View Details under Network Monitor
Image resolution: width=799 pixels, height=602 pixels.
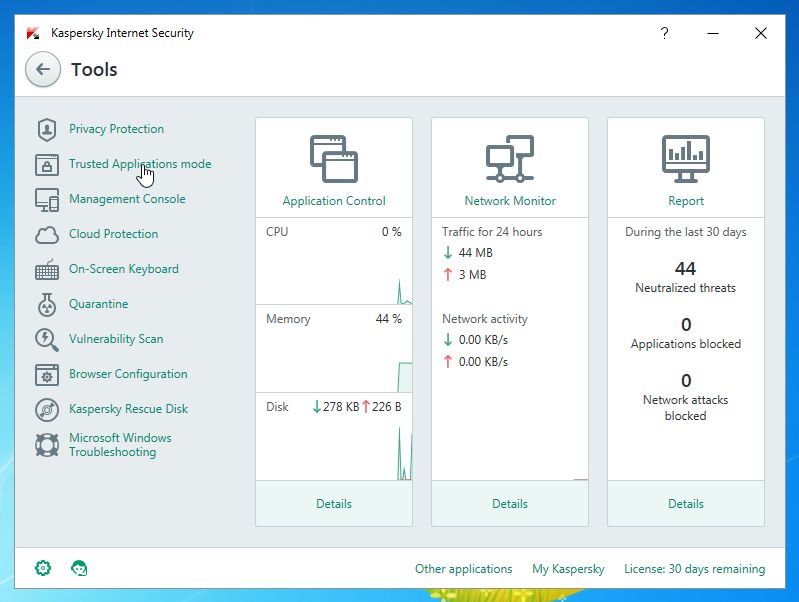[x=510, y=504]
